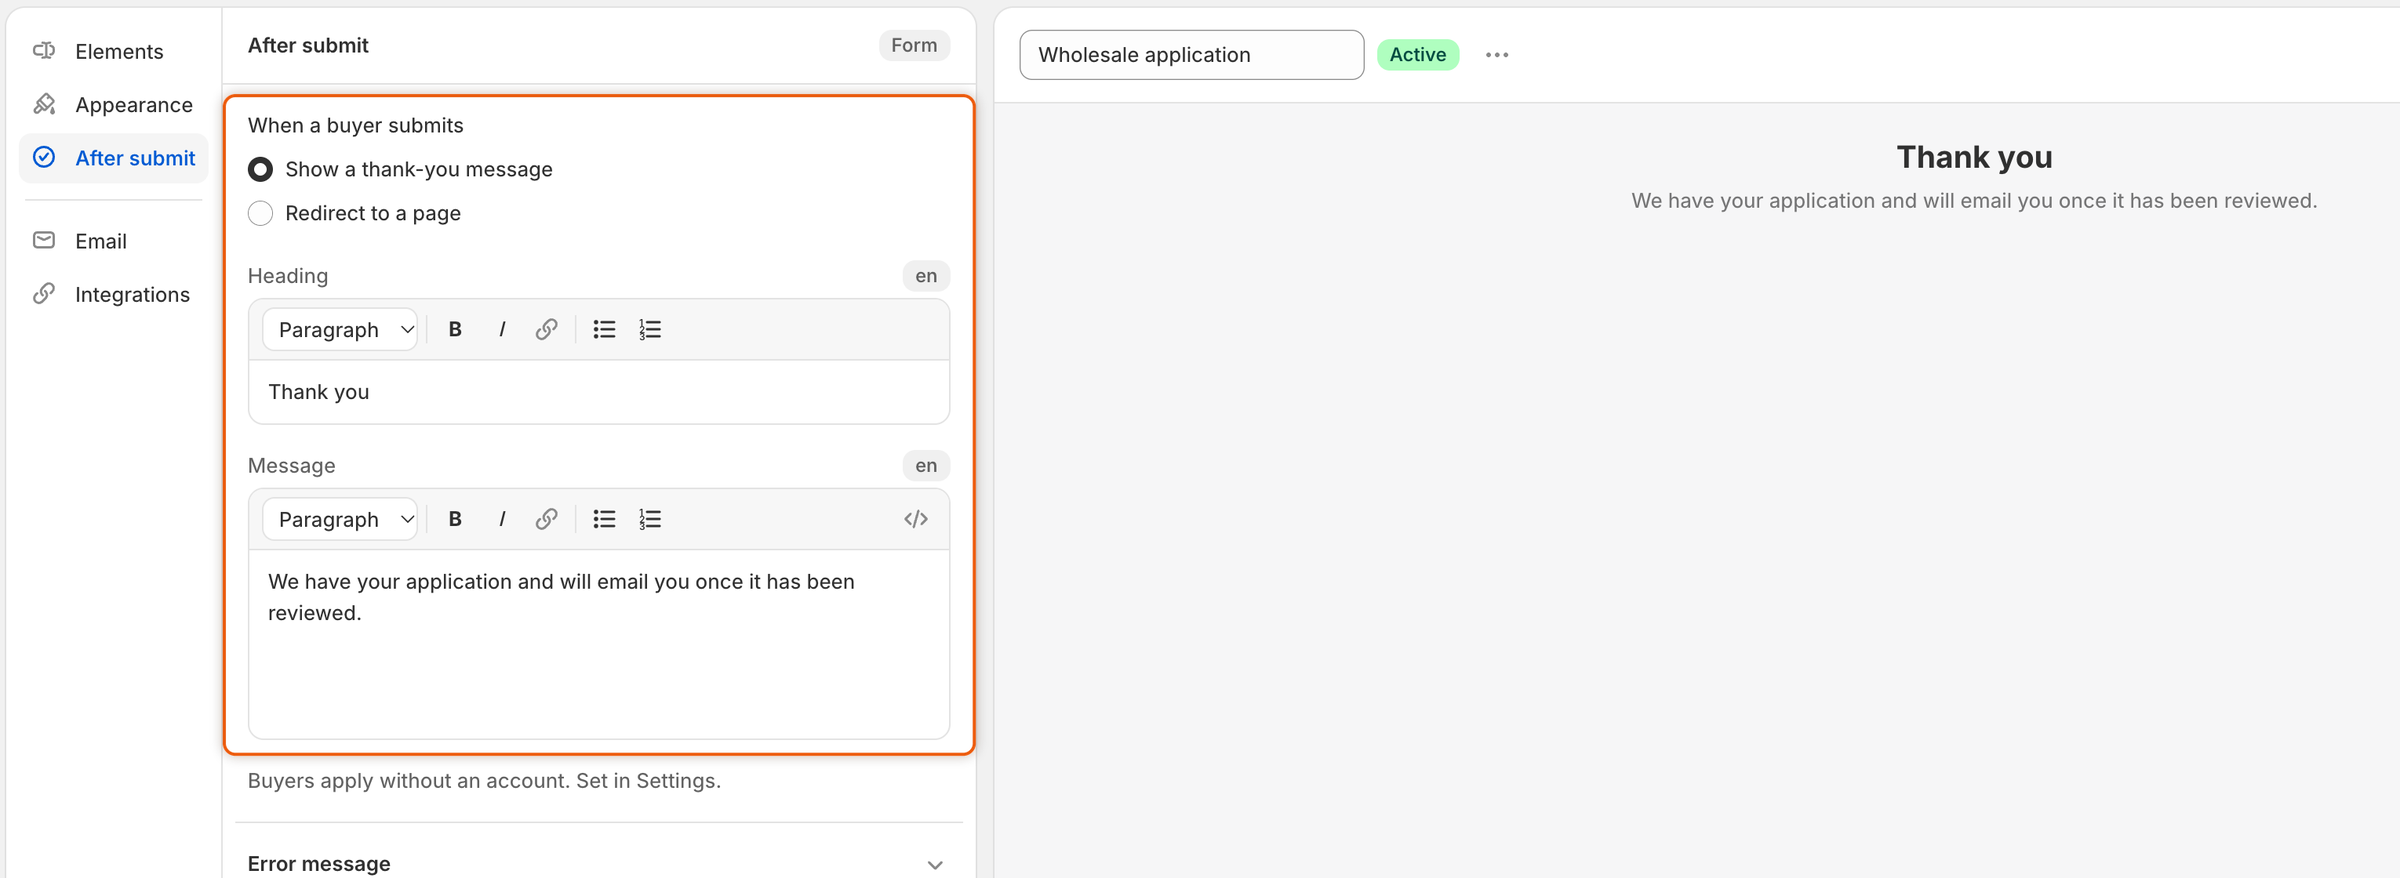Screen dimensions: 2400x878
Task: Click the 'When a buyer submits' label
Action: tap(356, 126)
